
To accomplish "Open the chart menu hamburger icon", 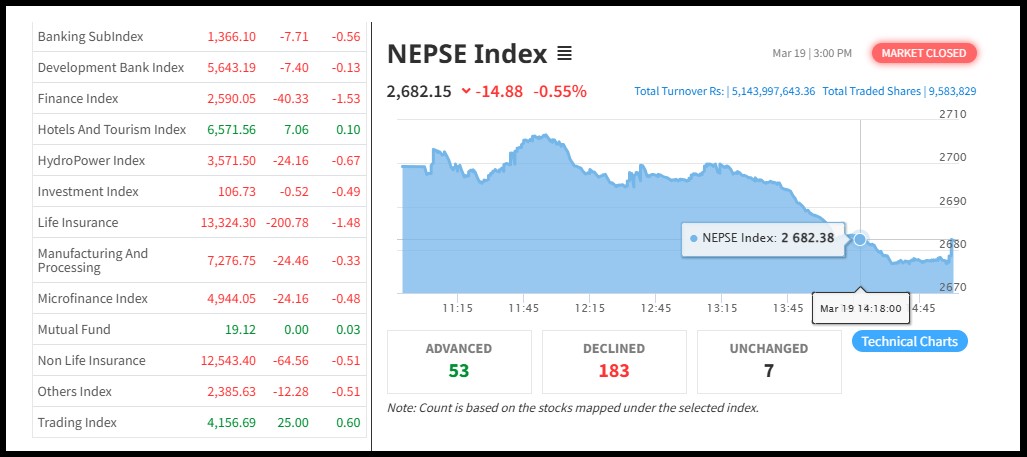I will click(564, 53).
